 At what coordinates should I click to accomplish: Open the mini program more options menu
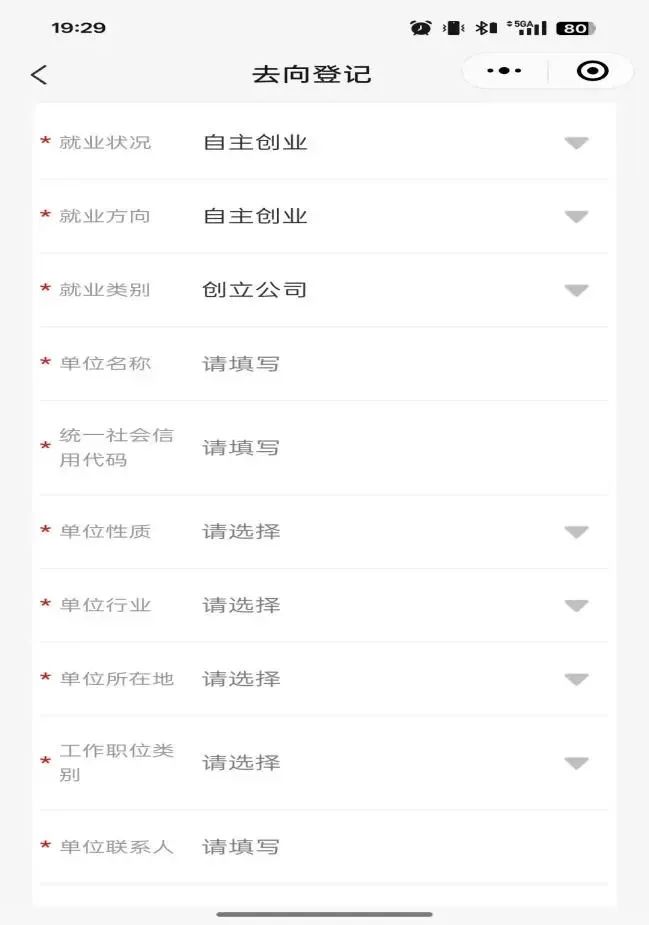(x=504, y=71)
